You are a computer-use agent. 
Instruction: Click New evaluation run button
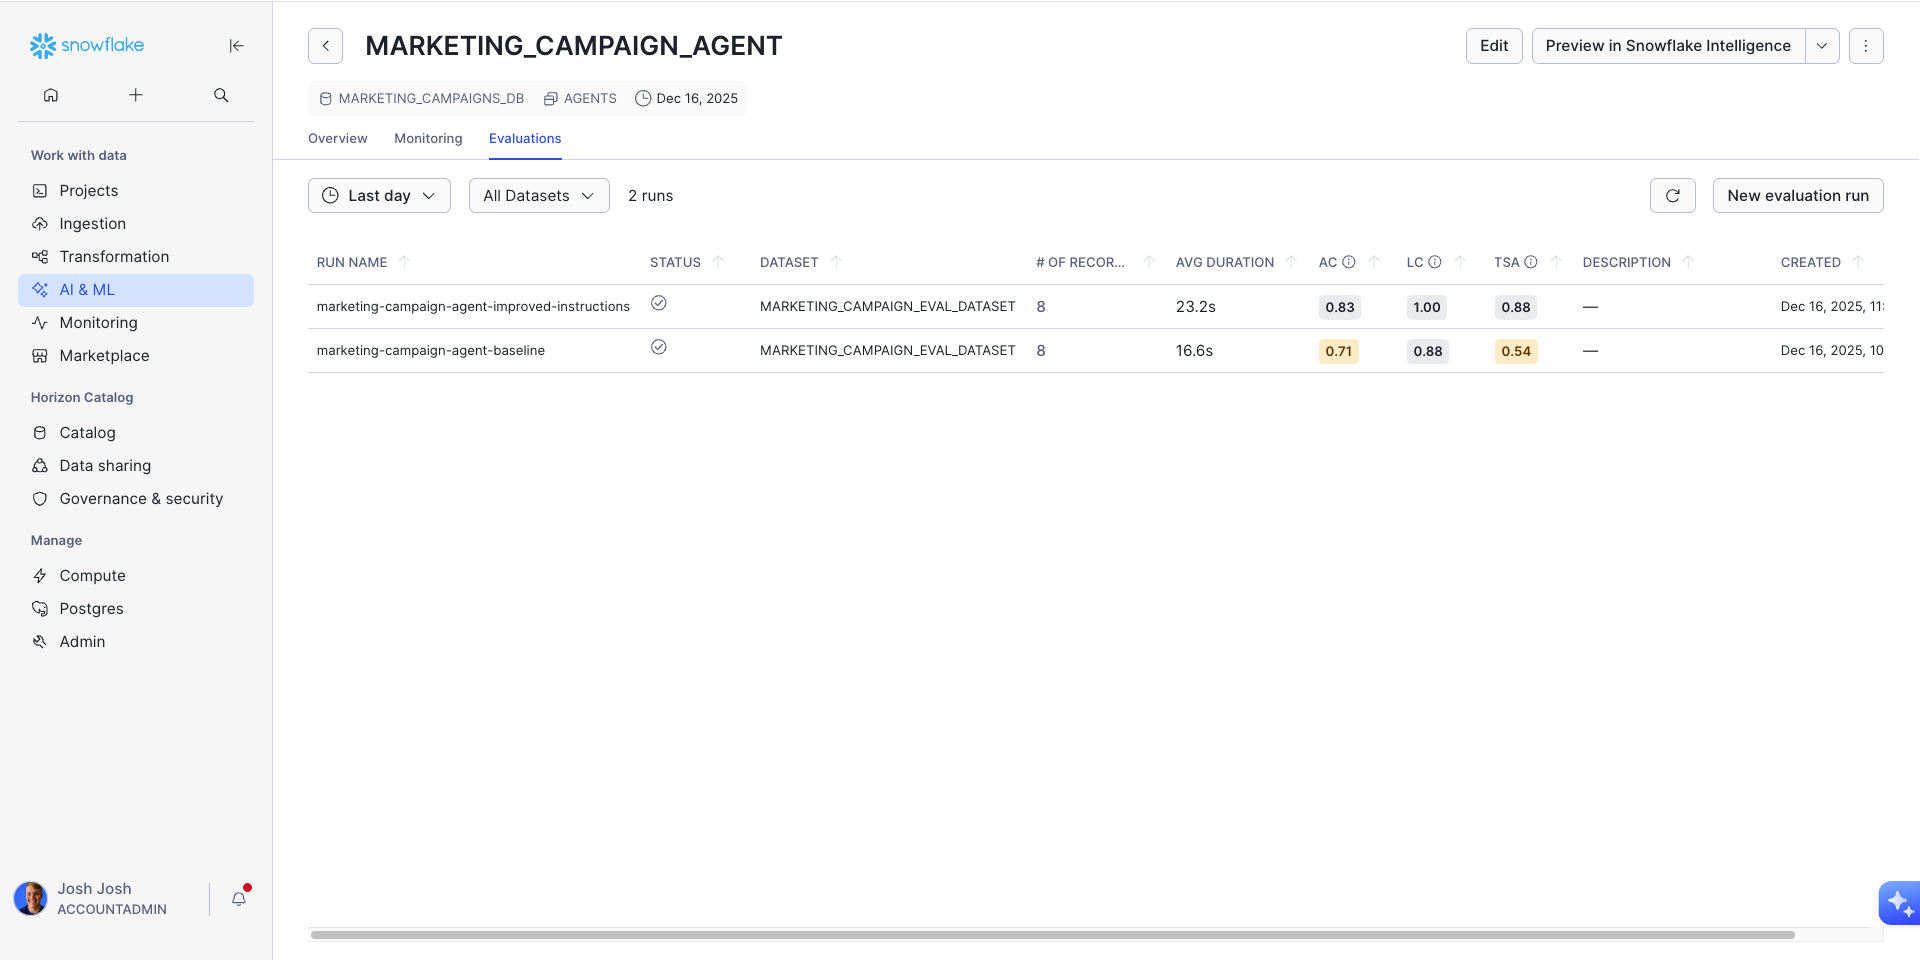coord(1797,196)
